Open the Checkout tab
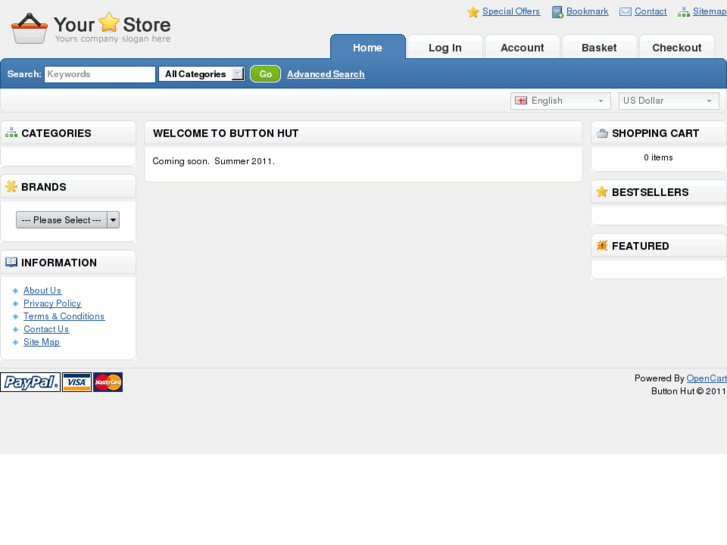This screenshot has height=545, width=727. (x=676, y=47)
